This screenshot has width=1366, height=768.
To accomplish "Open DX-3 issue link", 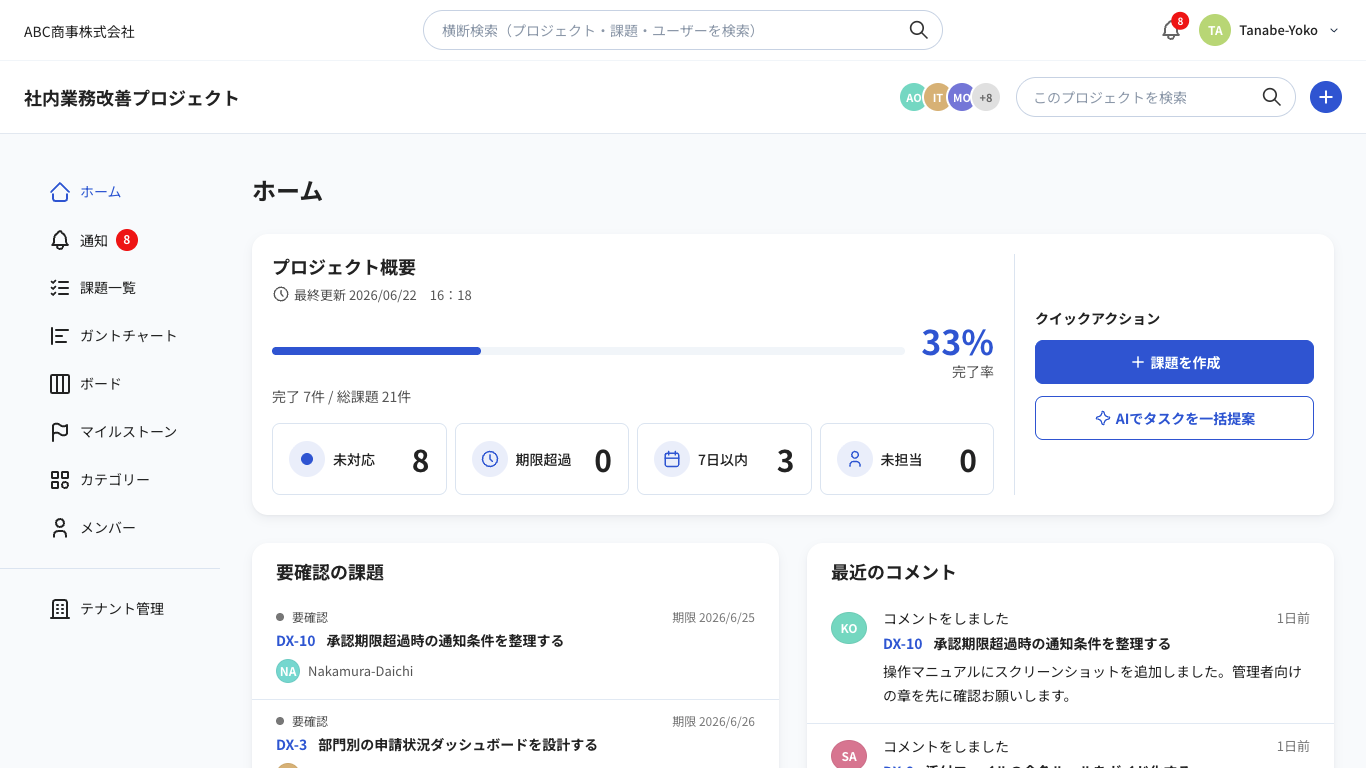I will 292,745.
